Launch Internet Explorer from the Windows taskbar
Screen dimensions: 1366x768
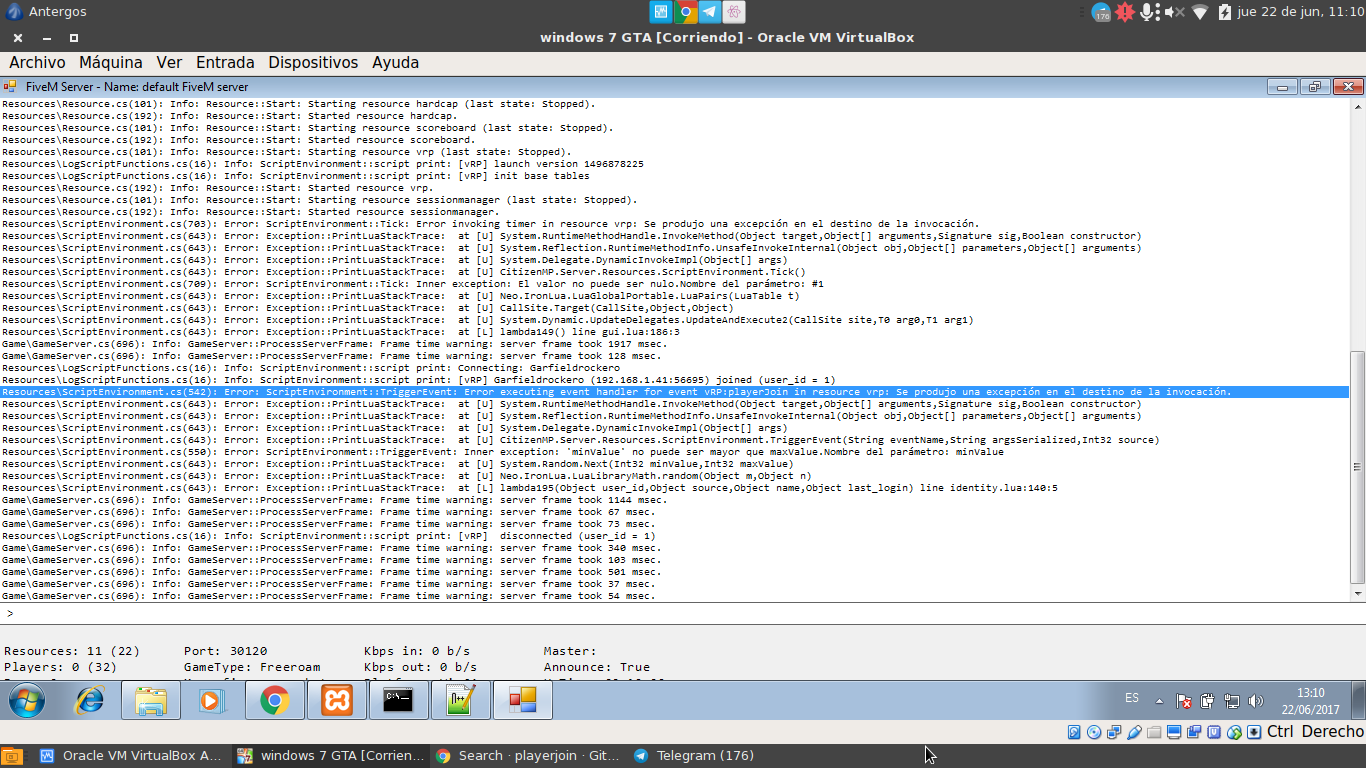[89, 701]
